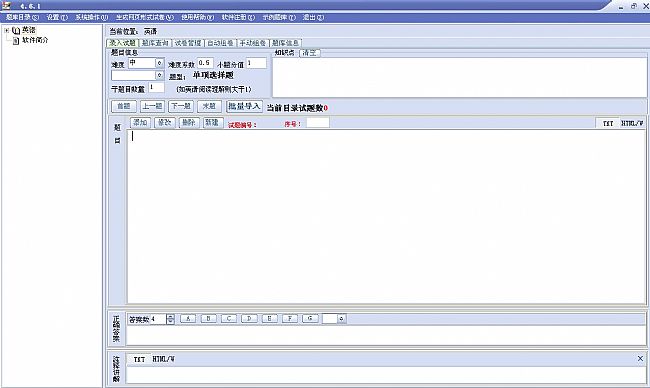Viewport: 650px width, 388px height.
Task: Click the 难度系数 value field
Action: tap(205, 63)
